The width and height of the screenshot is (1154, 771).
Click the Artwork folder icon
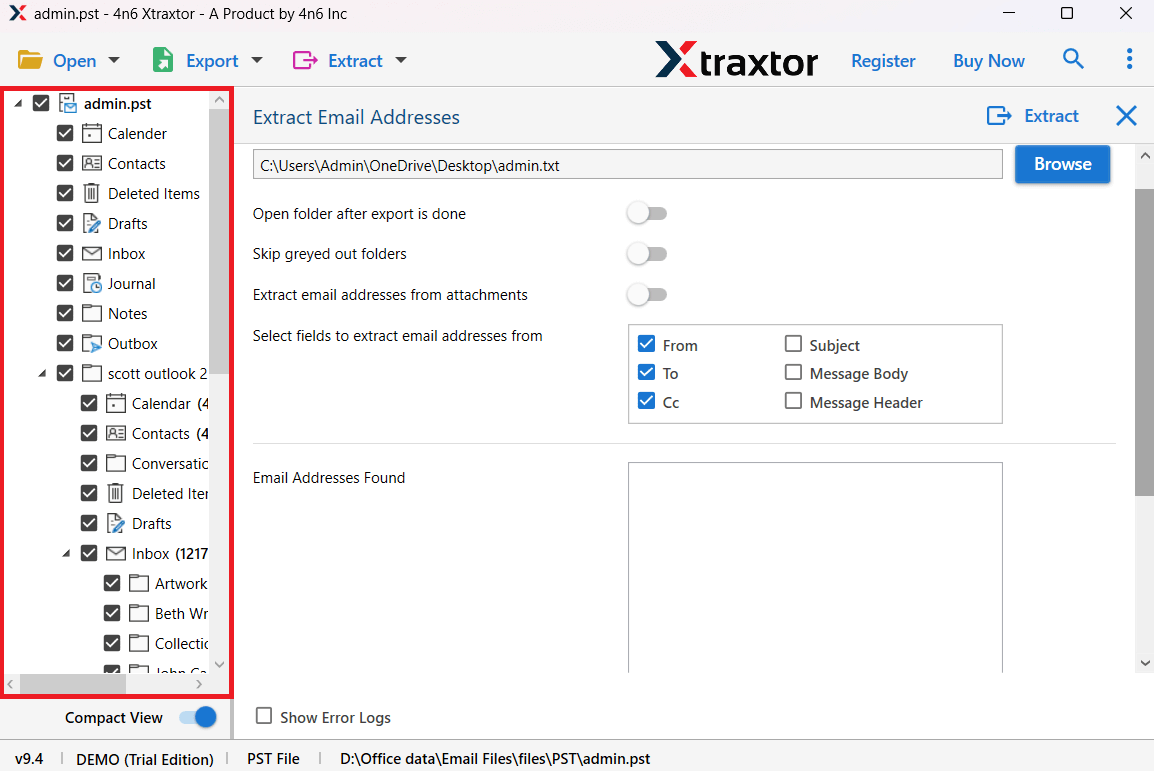[x=139, y=583]
